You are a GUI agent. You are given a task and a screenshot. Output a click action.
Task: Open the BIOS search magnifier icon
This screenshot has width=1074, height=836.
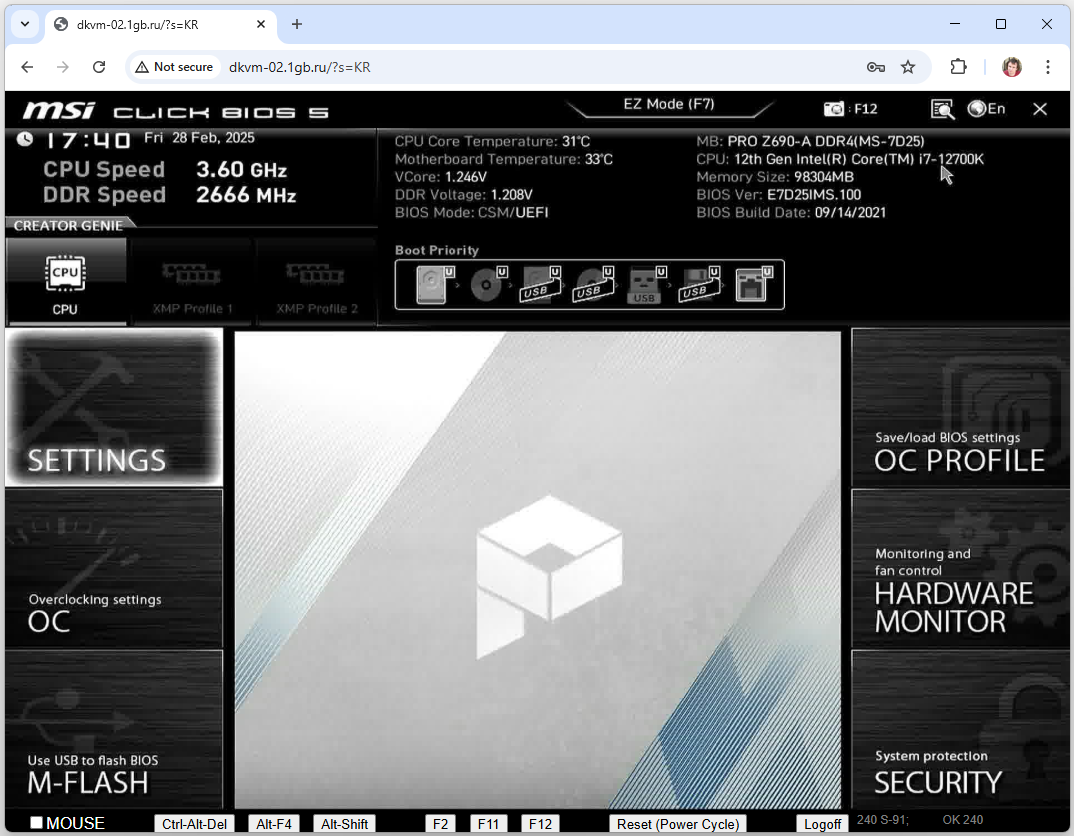tap(941, 109)
